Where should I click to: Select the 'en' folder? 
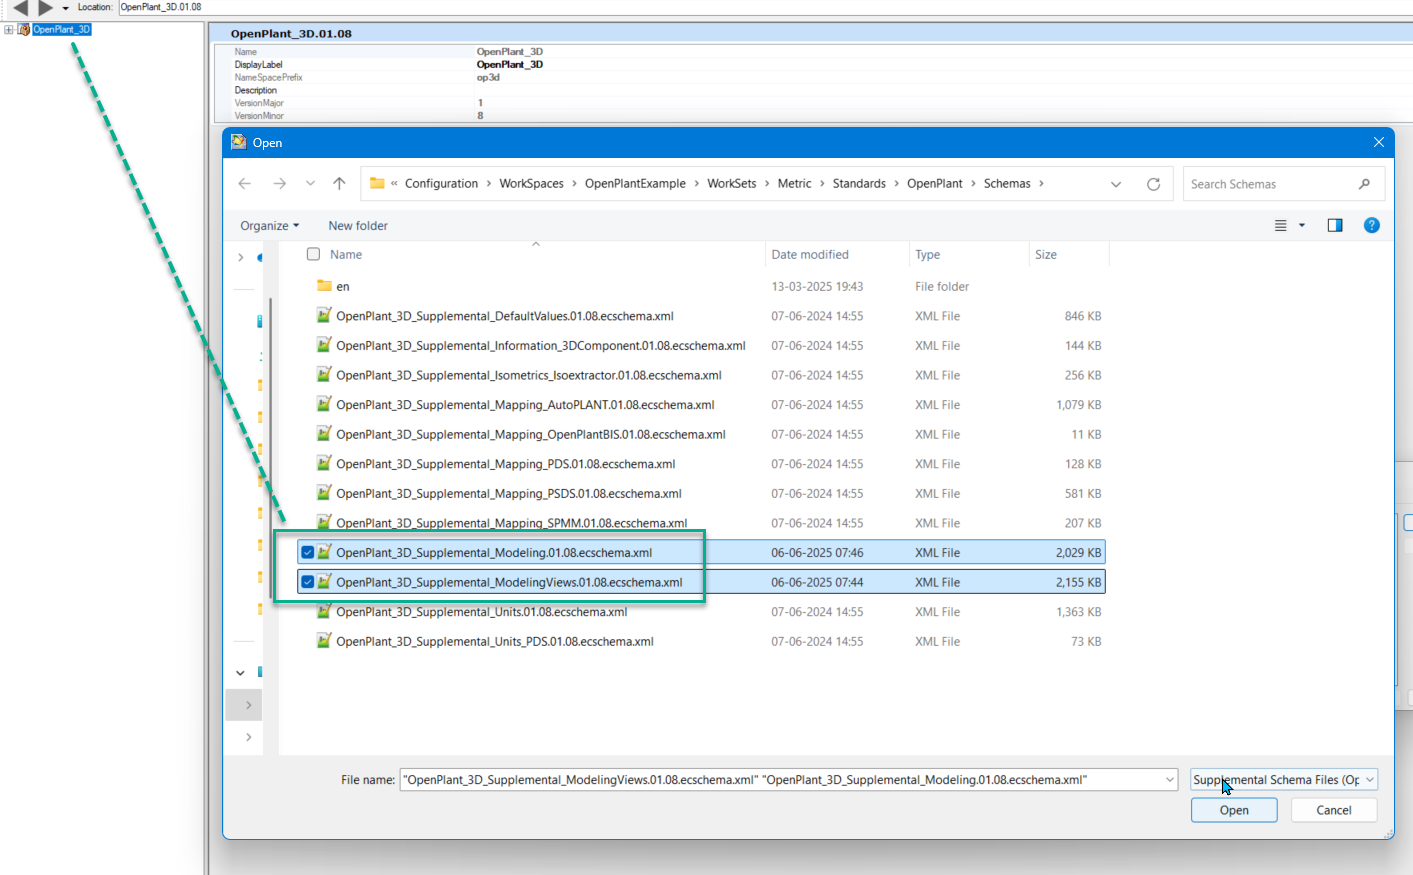click(x=343, y=287)
